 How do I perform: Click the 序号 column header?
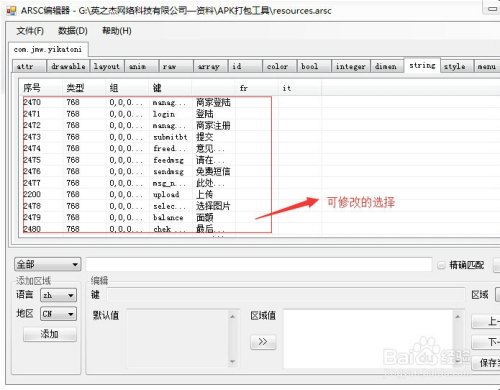[40, 88]
